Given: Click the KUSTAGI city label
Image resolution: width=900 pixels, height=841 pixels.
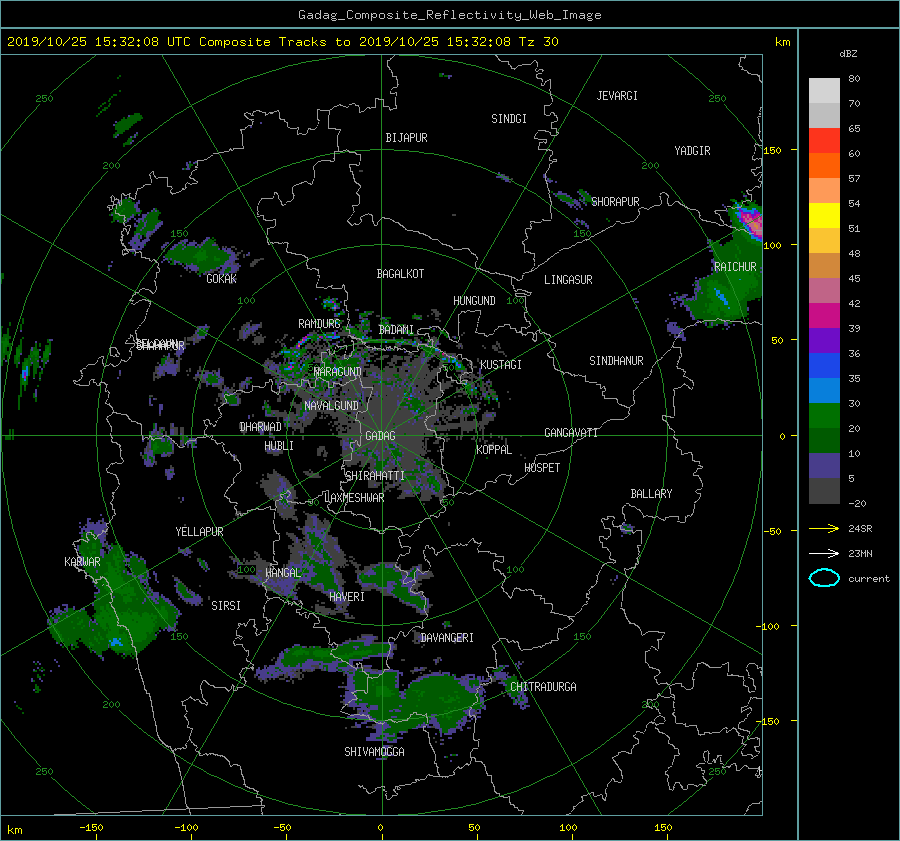Looking at the screenshot, I should click(501, 365).
